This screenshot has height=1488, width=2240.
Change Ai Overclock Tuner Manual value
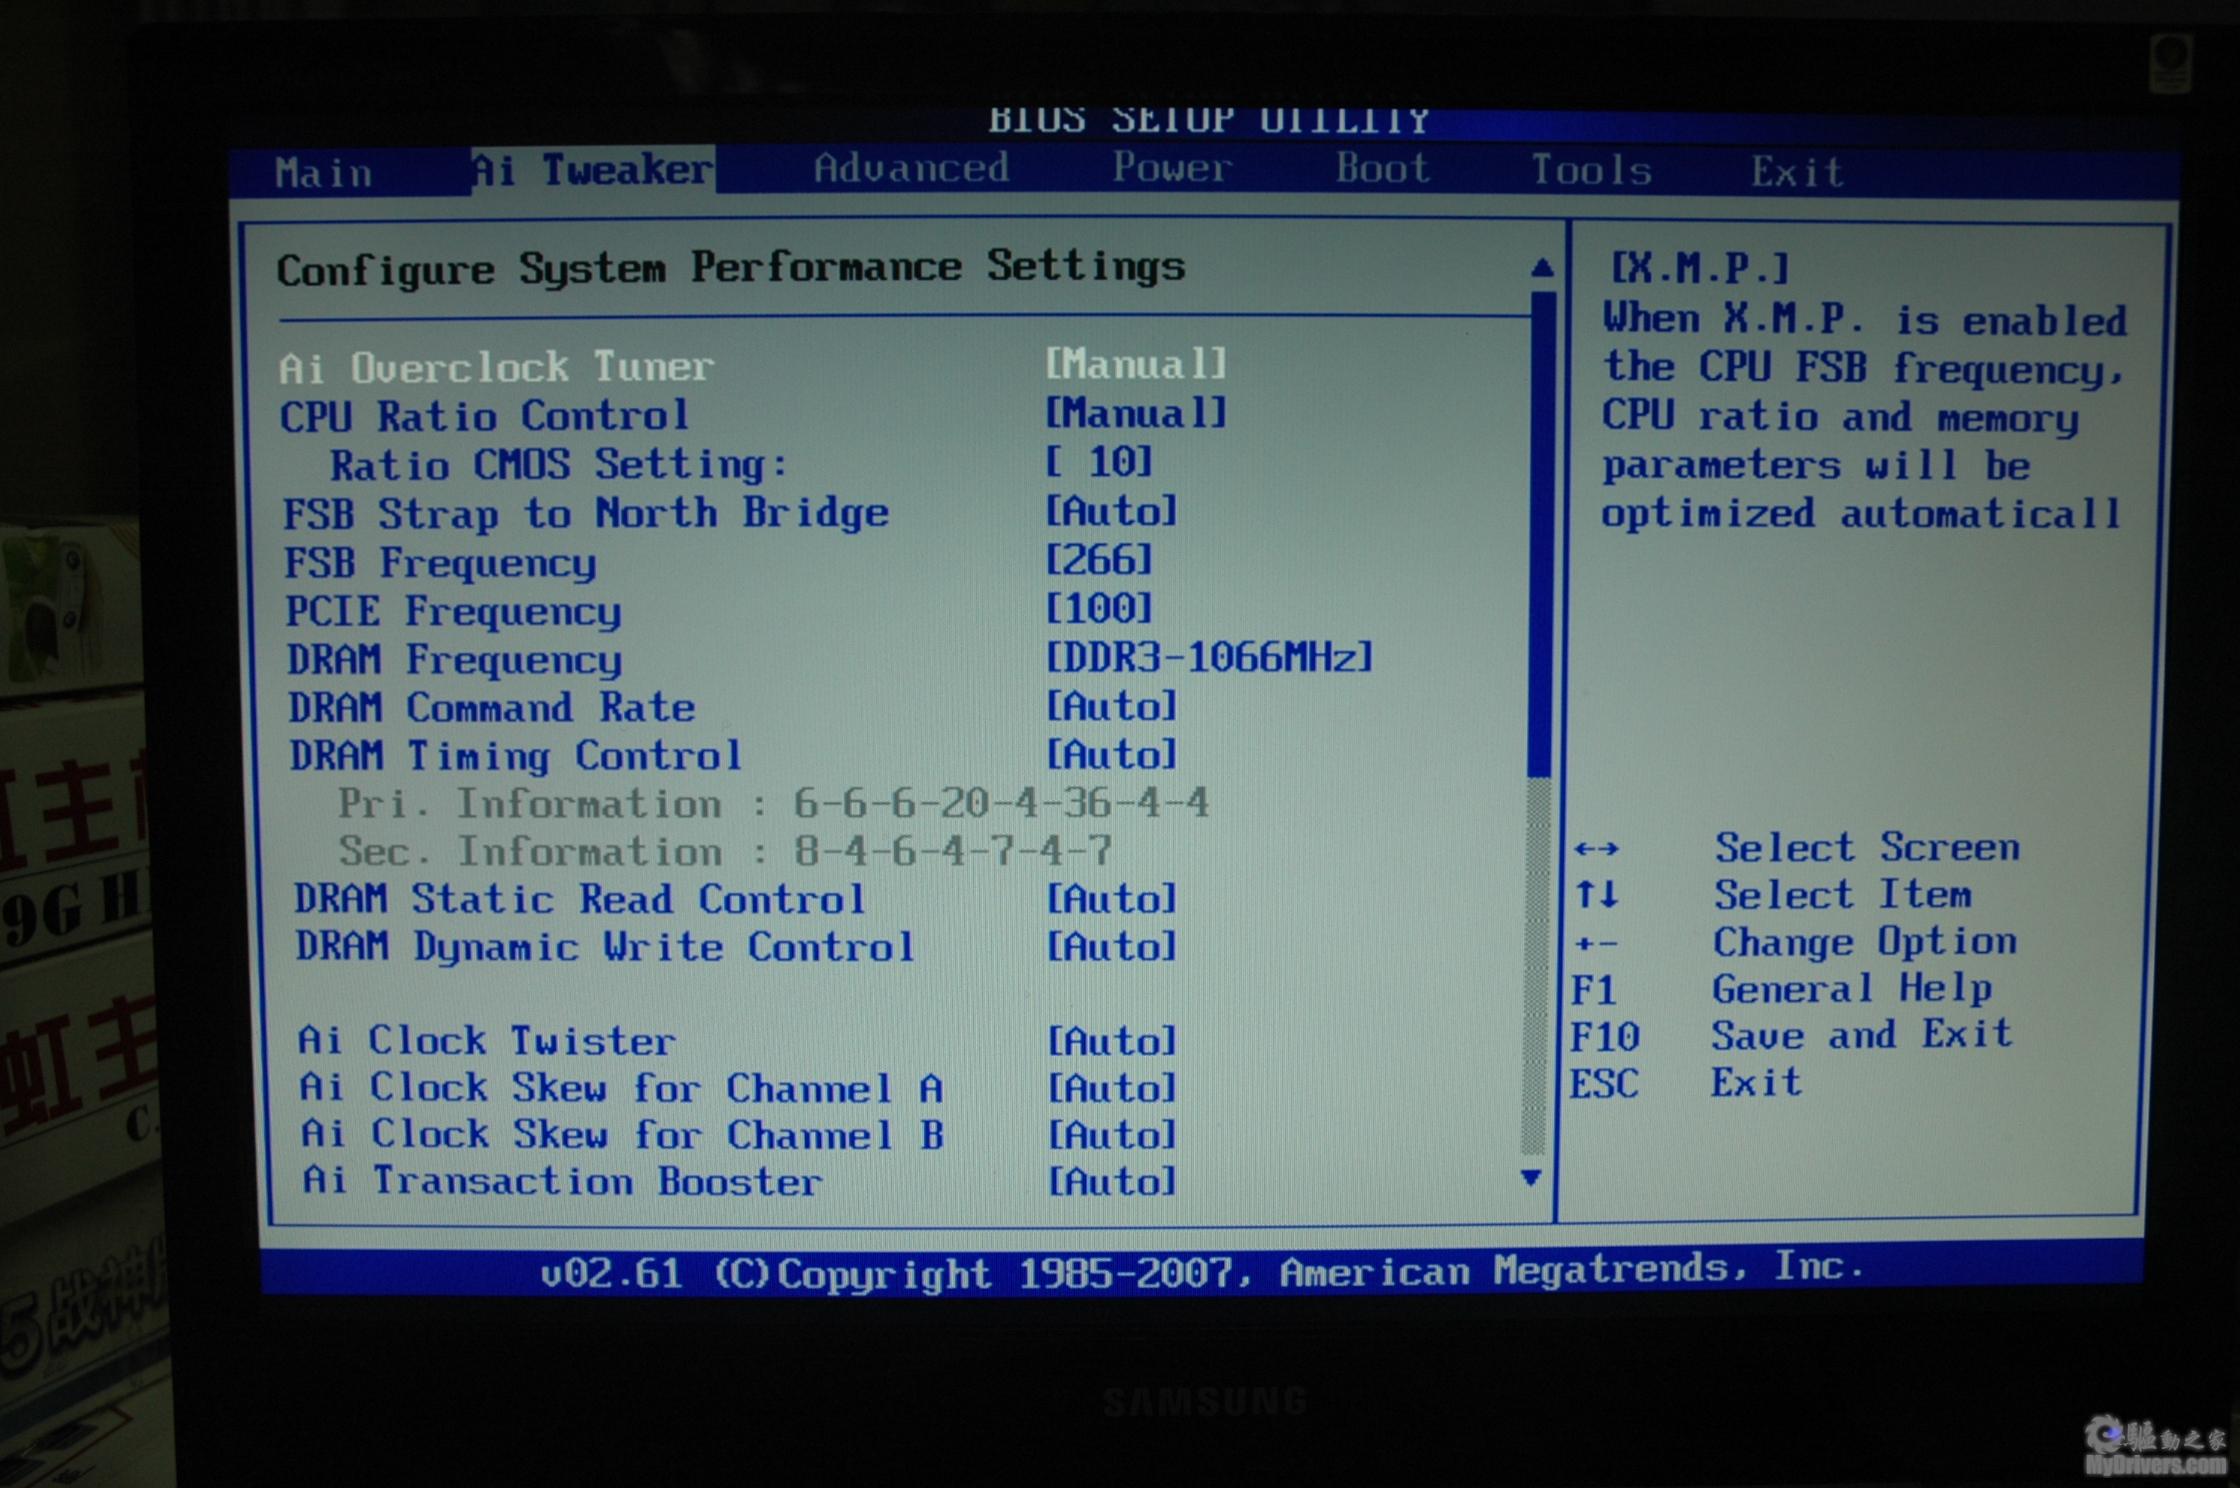pos(1135,364)
